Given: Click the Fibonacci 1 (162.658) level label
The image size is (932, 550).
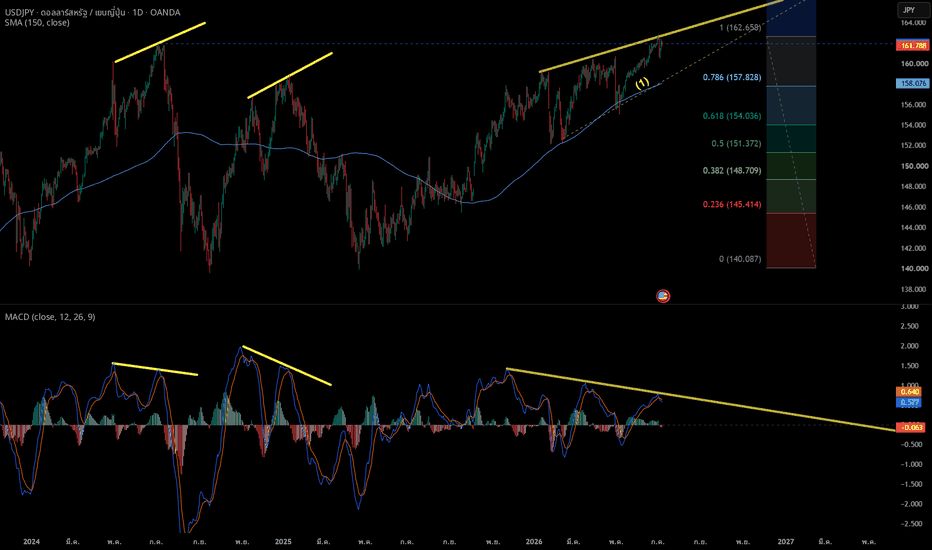Looking at the screenshot, I should point(740,28).
